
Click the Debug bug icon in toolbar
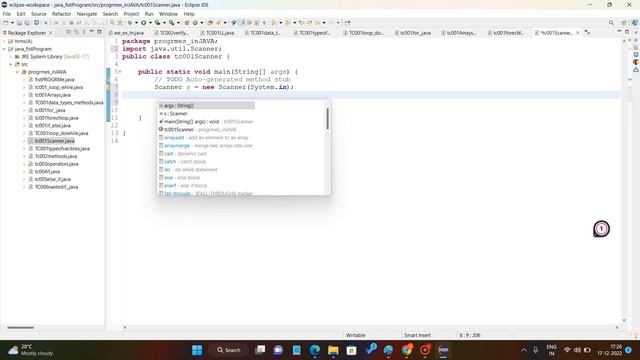130,23
